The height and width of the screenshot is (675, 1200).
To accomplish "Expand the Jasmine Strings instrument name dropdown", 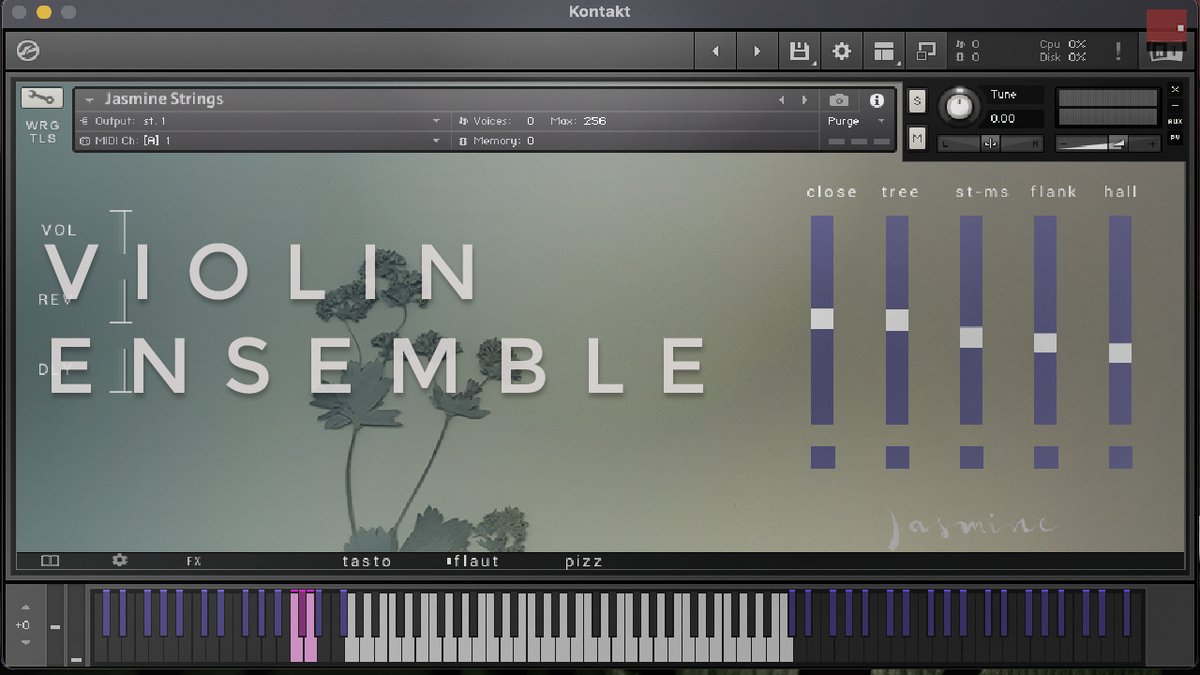I will [89, 100].
